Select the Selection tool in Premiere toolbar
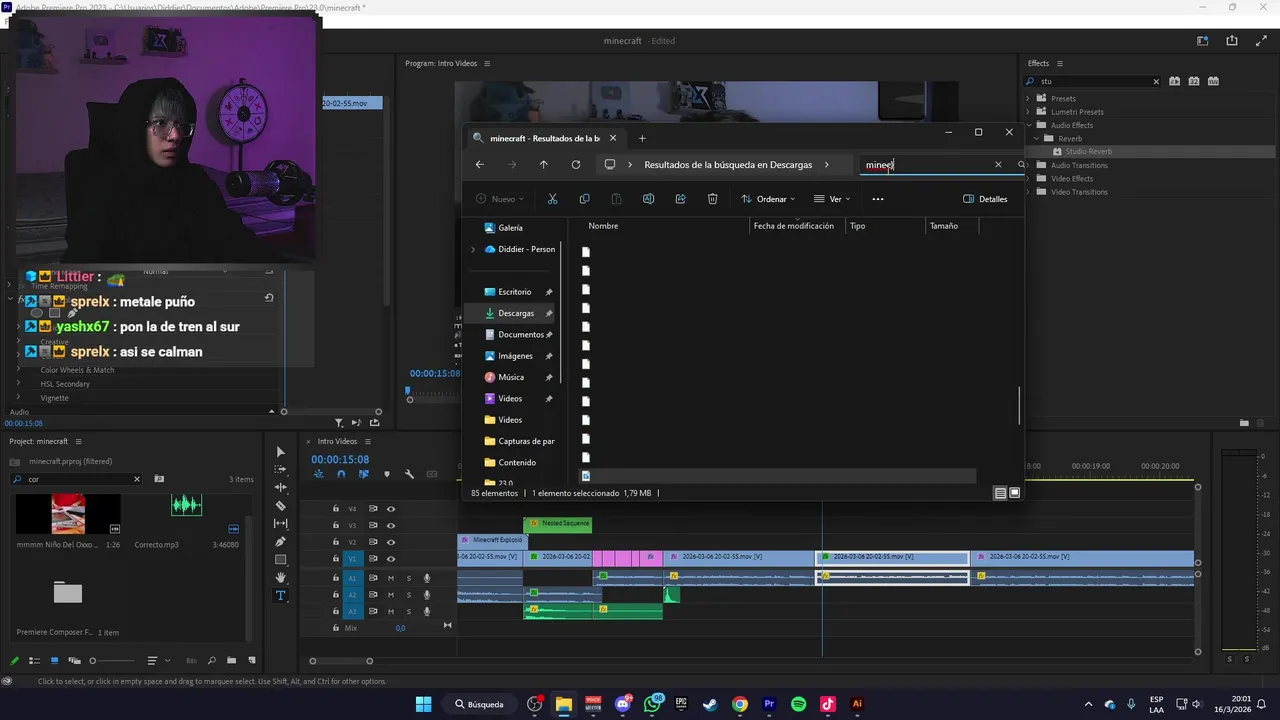This screenshot has height=720, width=1280. (x=280, y=452)
